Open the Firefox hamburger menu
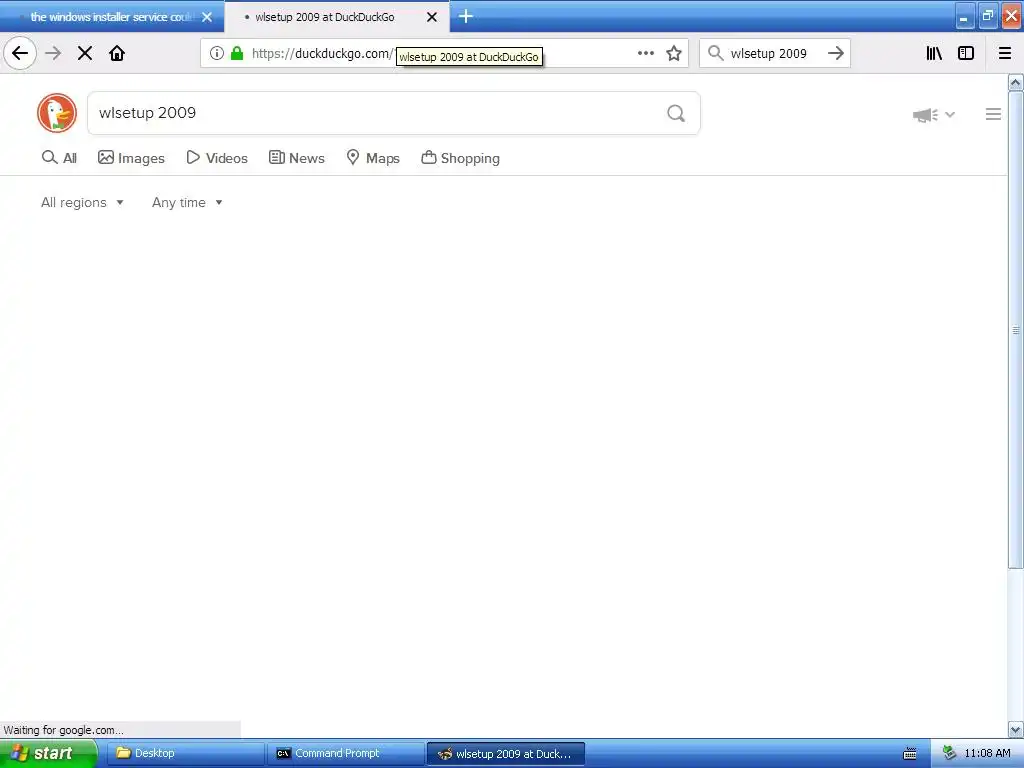This screenshot has width=1024, height=768. (x=1005, y=53)
